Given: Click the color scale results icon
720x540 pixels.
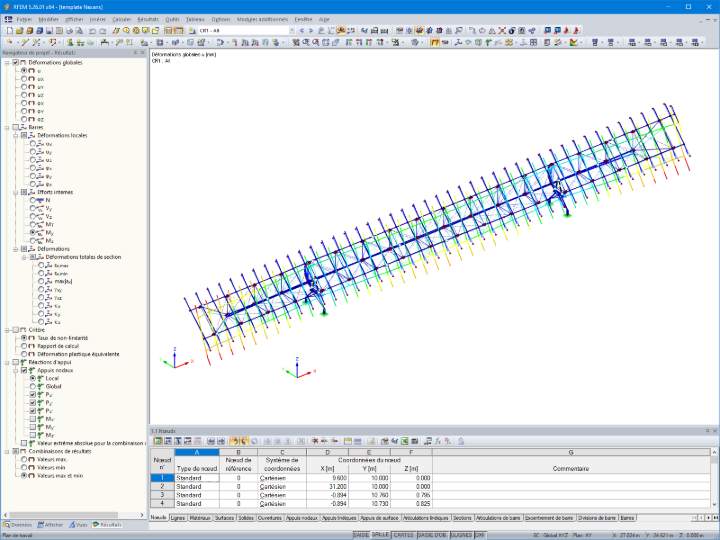Looking at the screenshot, I should pos(574,43).
